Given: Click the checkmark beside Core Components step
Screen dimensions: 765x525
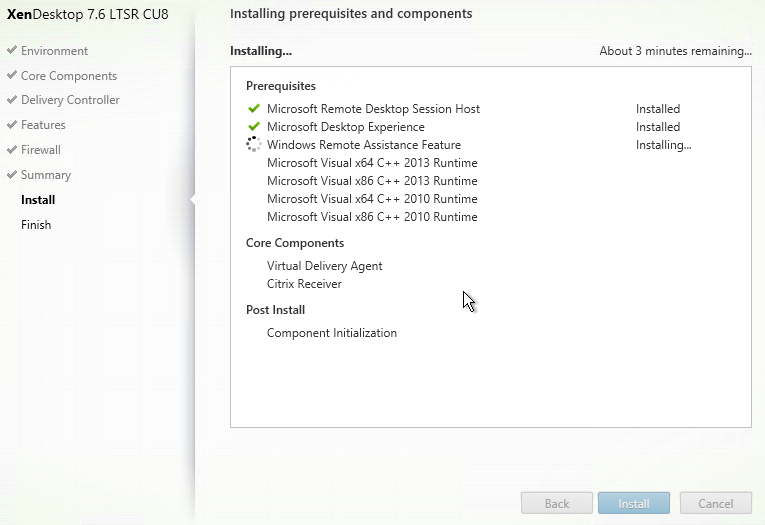Looking at the screenshot, I should [x=12, y=76].
